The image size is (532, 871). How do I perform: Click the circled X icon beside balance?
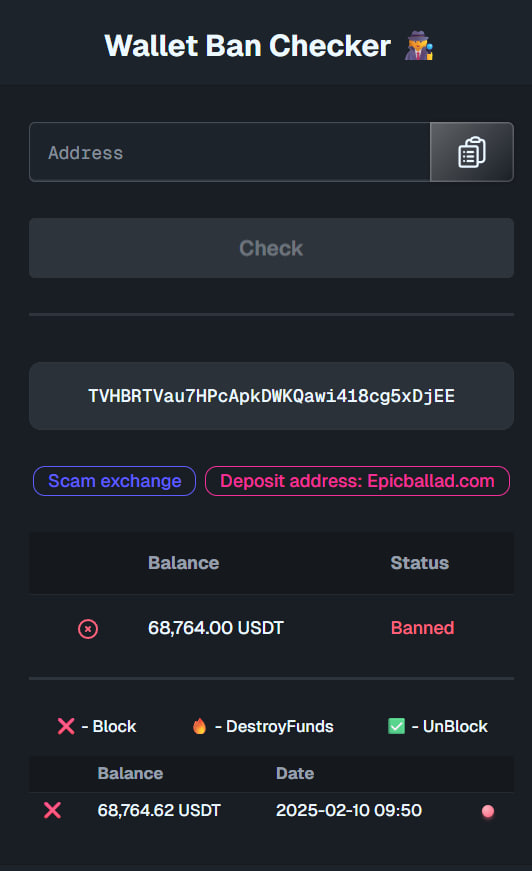88,629
